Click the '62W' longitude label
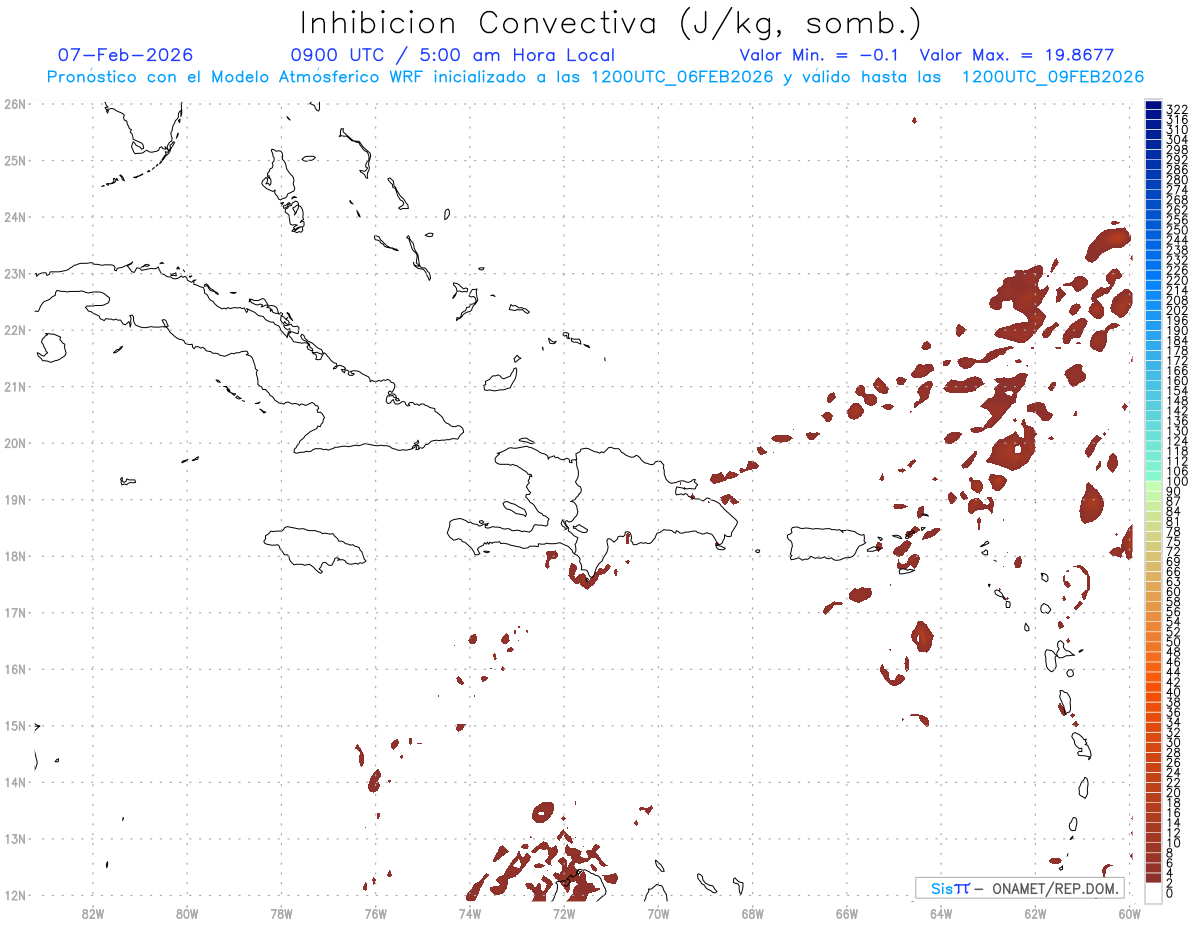Viewport: 1200px width, 927px height. point(1034,913)
